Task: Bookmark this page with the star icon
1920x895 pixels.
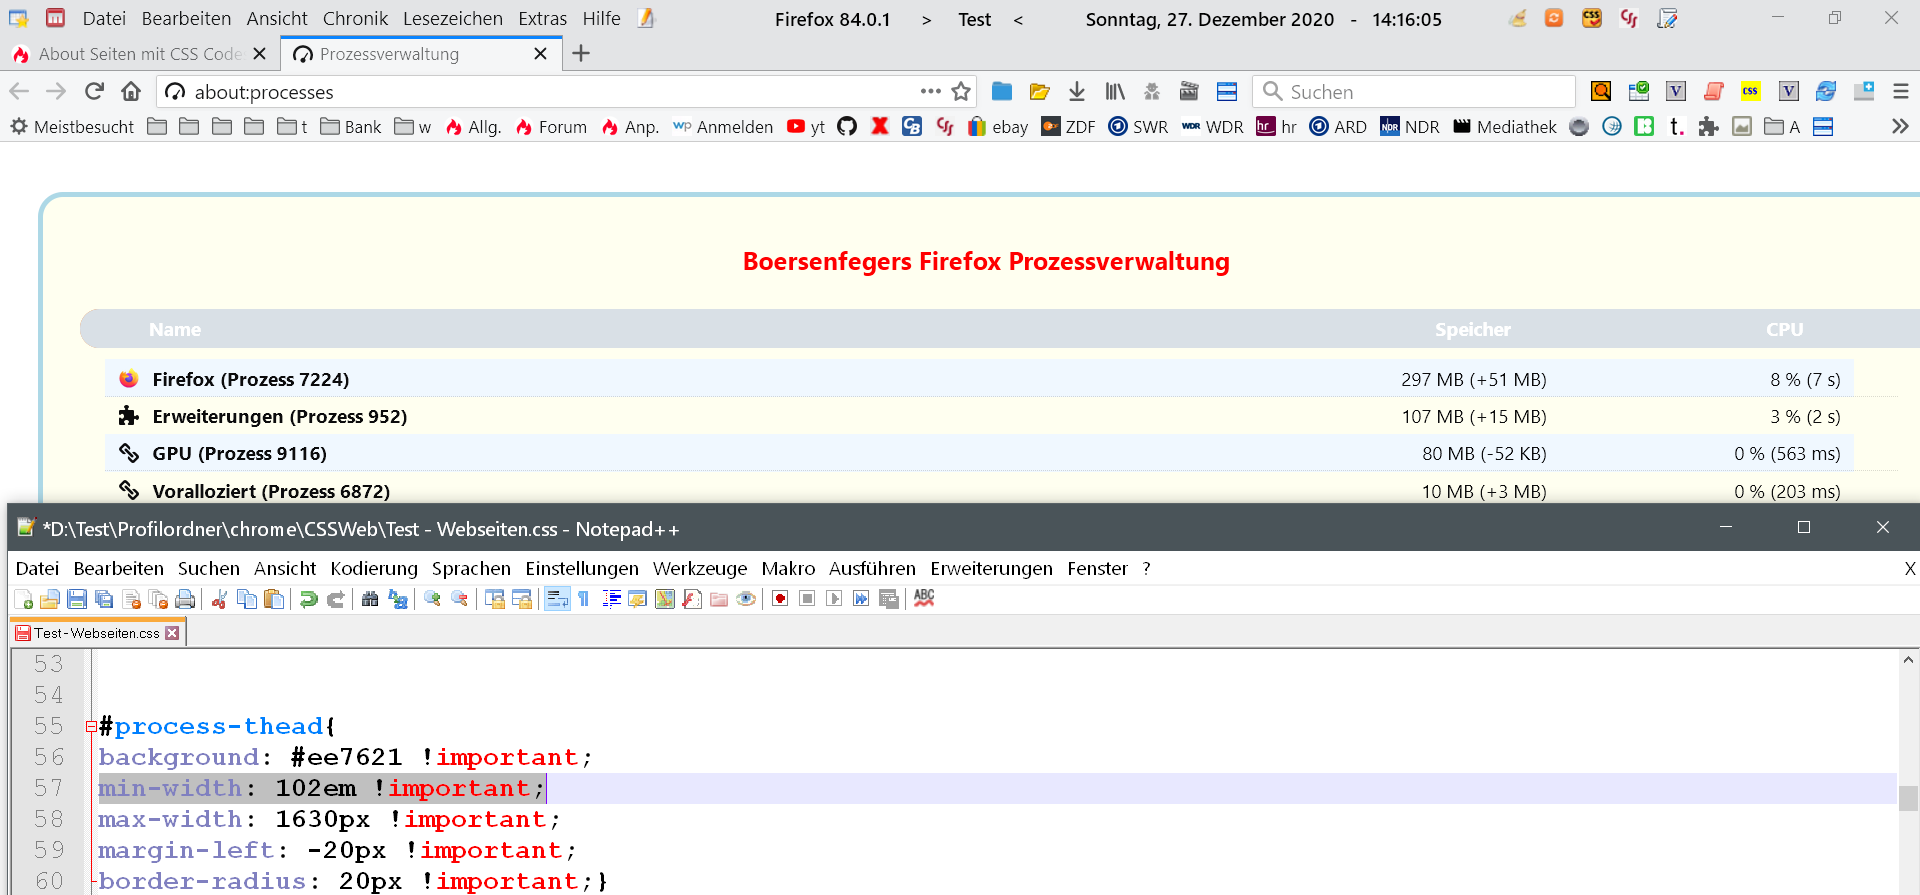Action: 961,92
